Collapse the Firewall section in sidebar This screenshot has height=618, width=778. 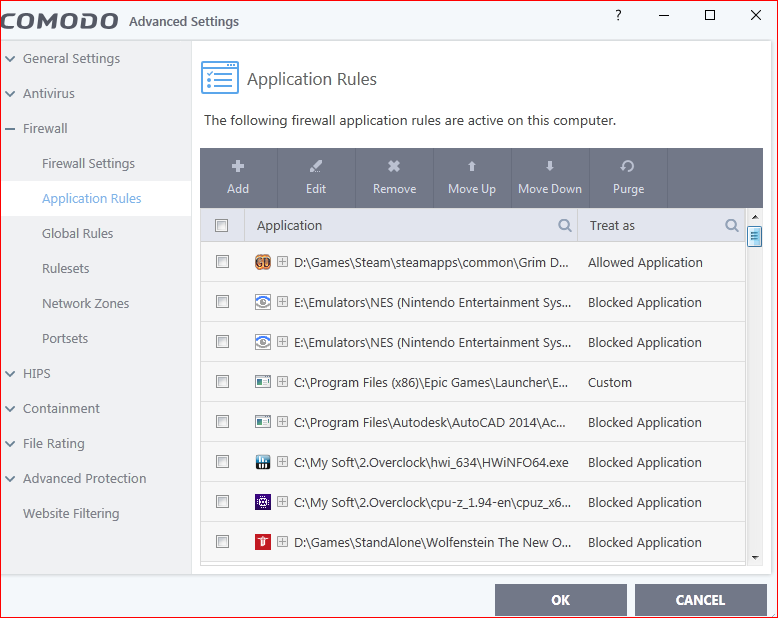point(10,129)
